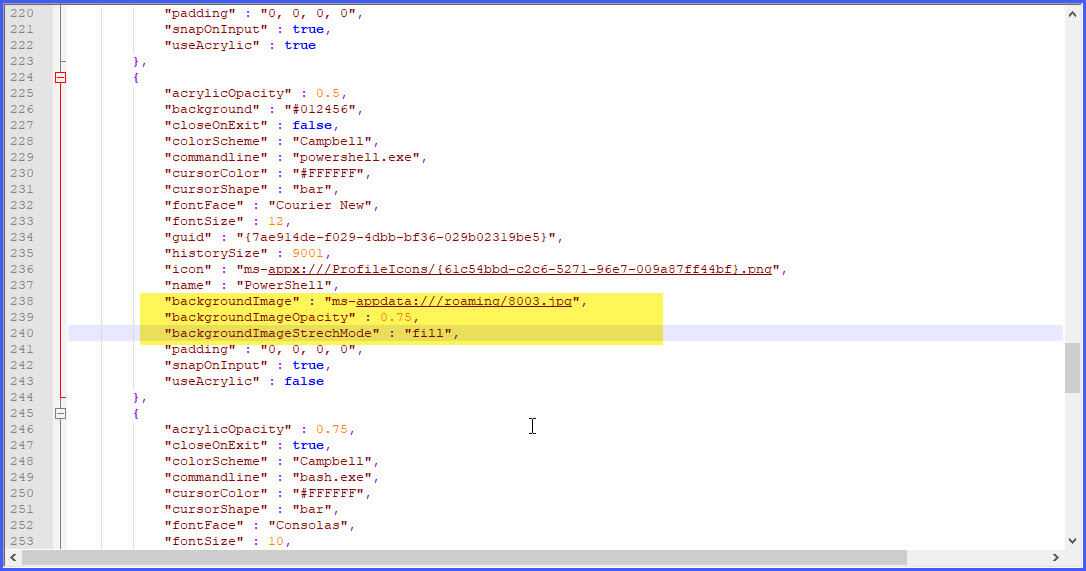Click the vertical scrollbar thumb
1086x571 pixels.
tap(1072, 368)
